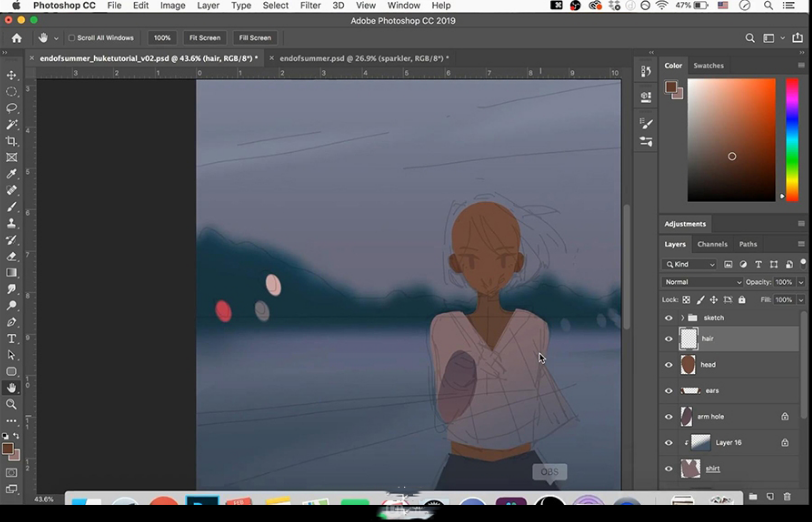Open the Normal blend mode dropdown
This screenshot has height=522, width=812.
tap(702, 282)
